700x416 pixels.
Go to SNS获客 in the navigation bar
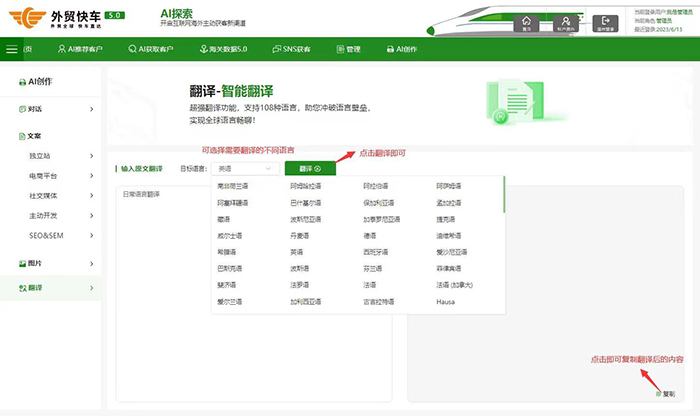(294, 49)
